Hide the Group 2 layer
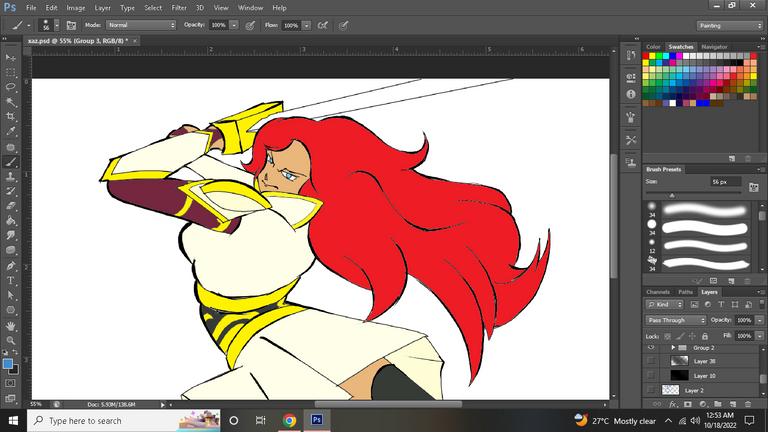This screenshot has height=432, width=768. tap(651, 348)
